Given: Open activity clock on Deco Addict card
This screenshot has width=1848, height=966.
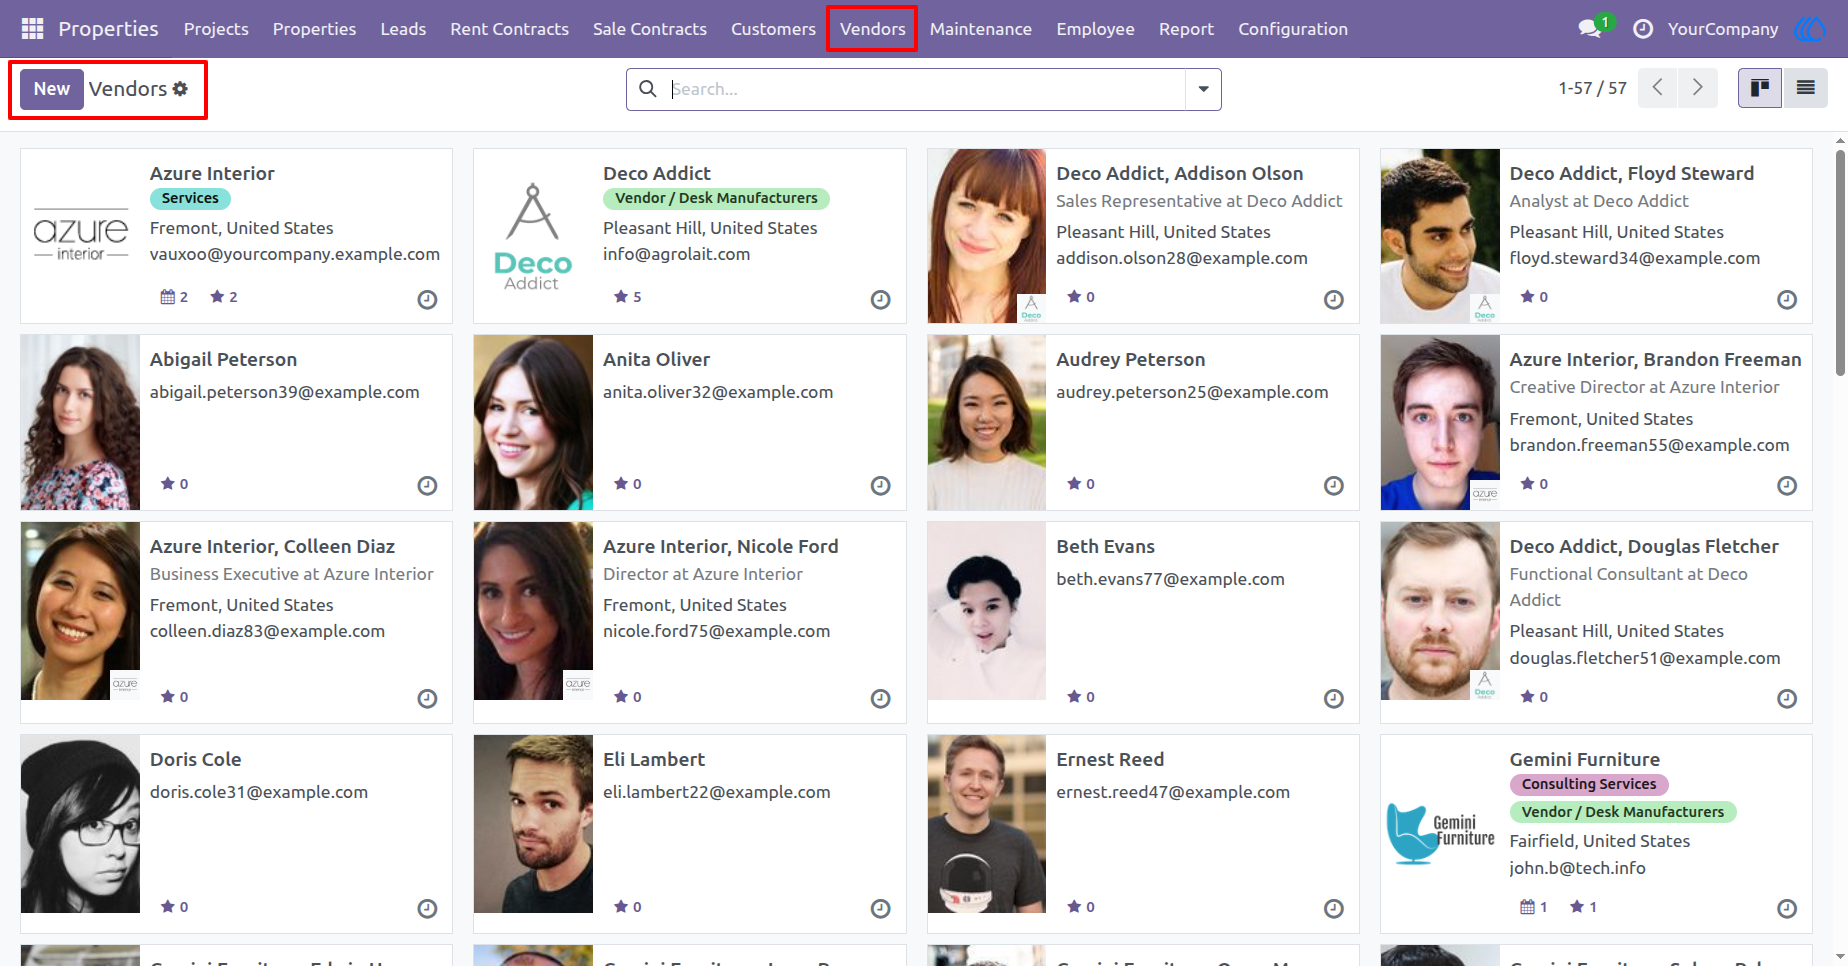Looking at the screenshot, I should 880,299.
